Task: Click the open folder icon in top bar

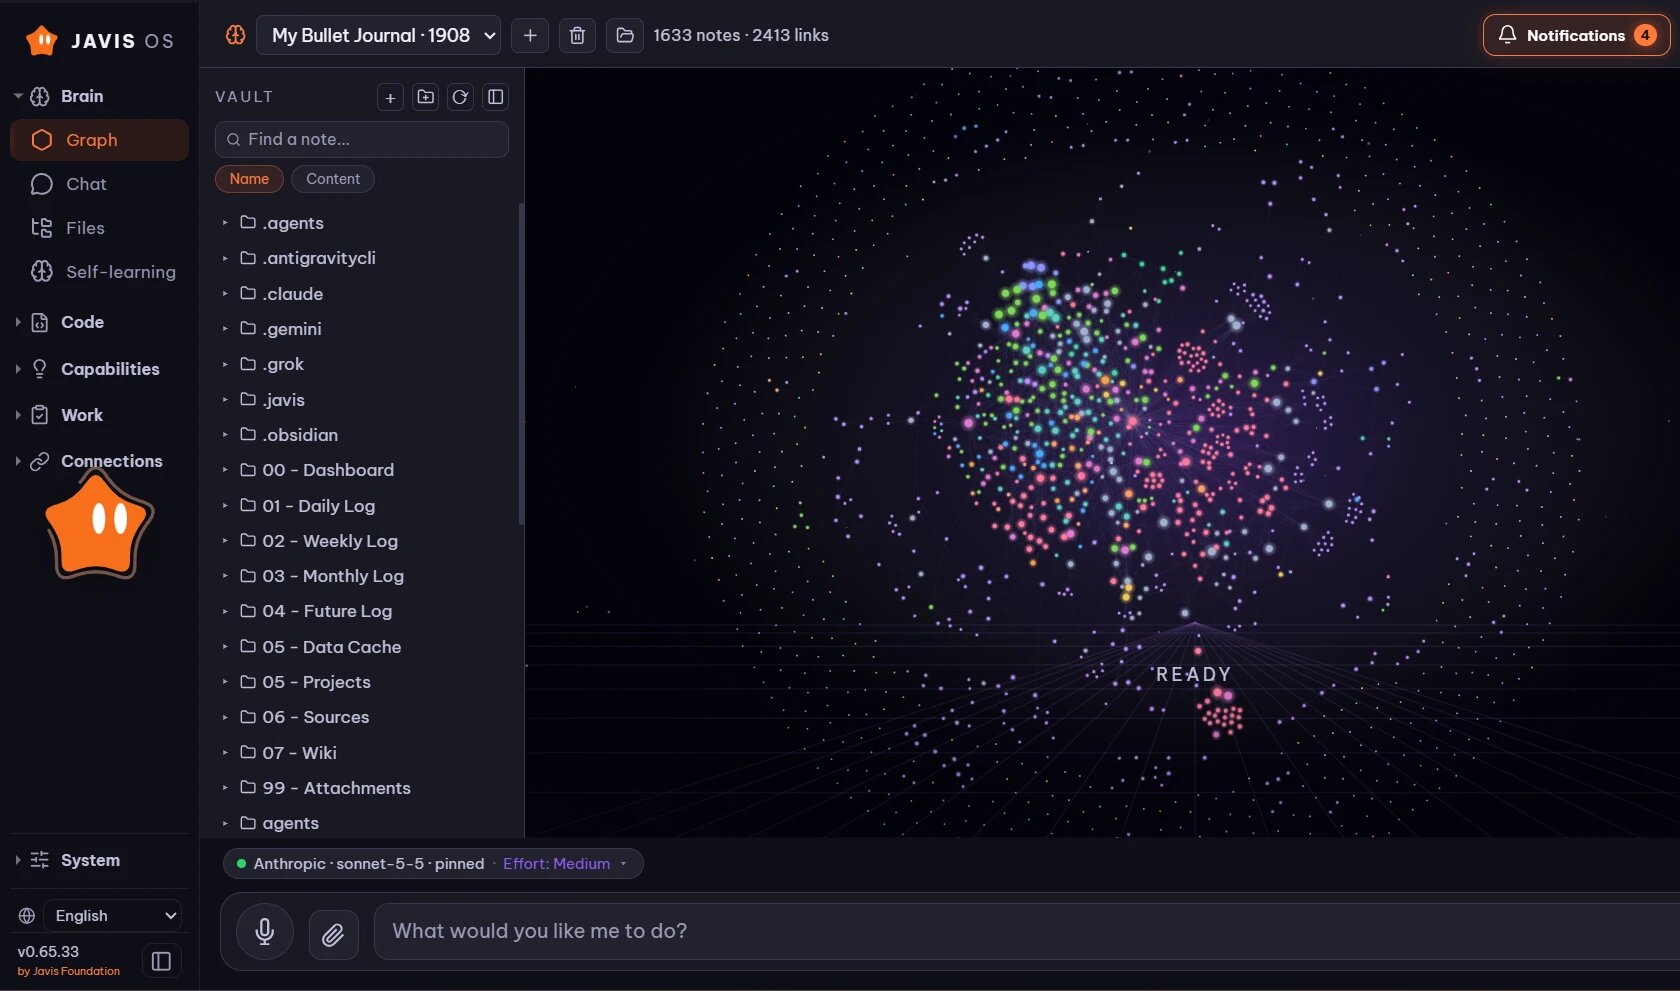Action: (625, 35)
